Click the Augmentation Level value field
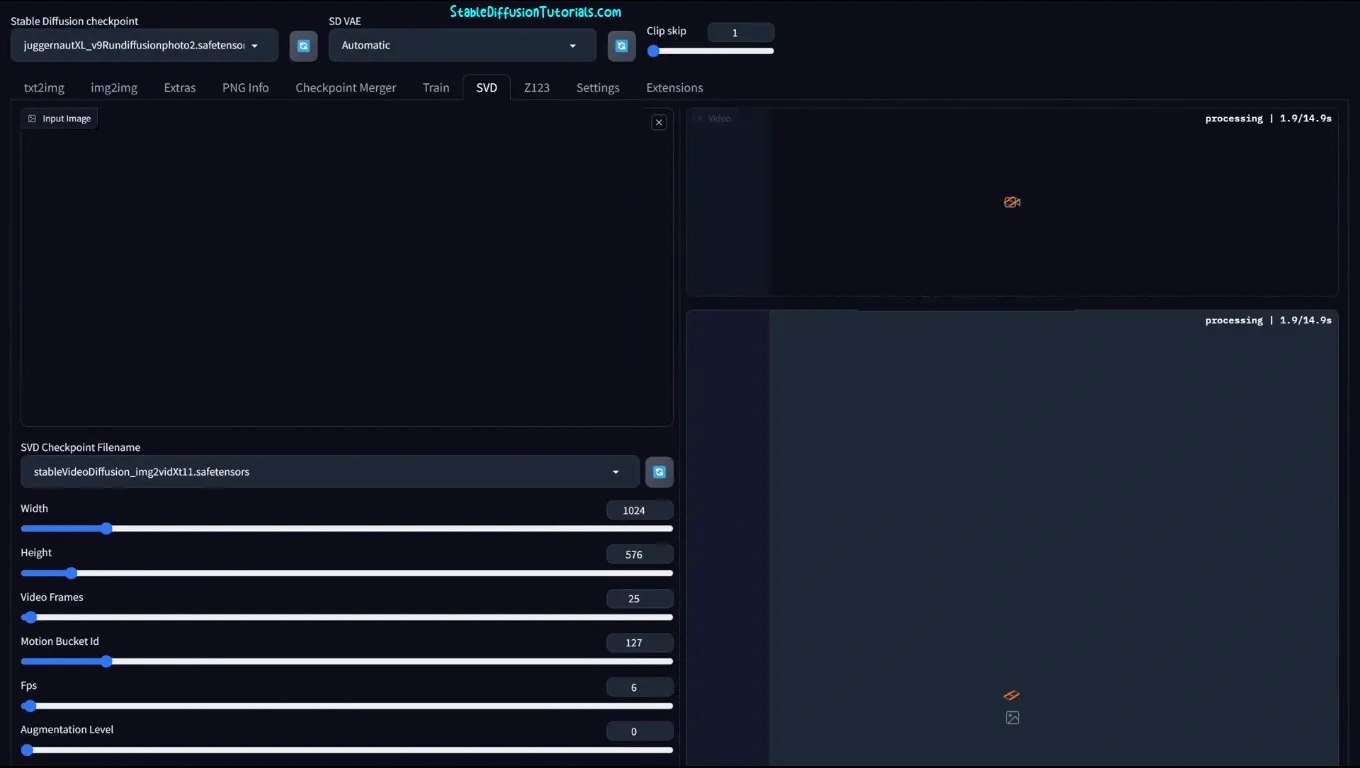The height and width of the screenshot is (768, 1360). (x=639, y=731)
